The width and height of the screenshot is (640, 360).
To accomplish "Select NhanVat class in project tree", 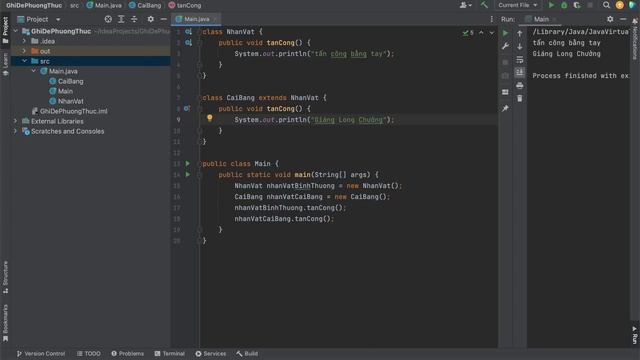I will tap(66, 101).
